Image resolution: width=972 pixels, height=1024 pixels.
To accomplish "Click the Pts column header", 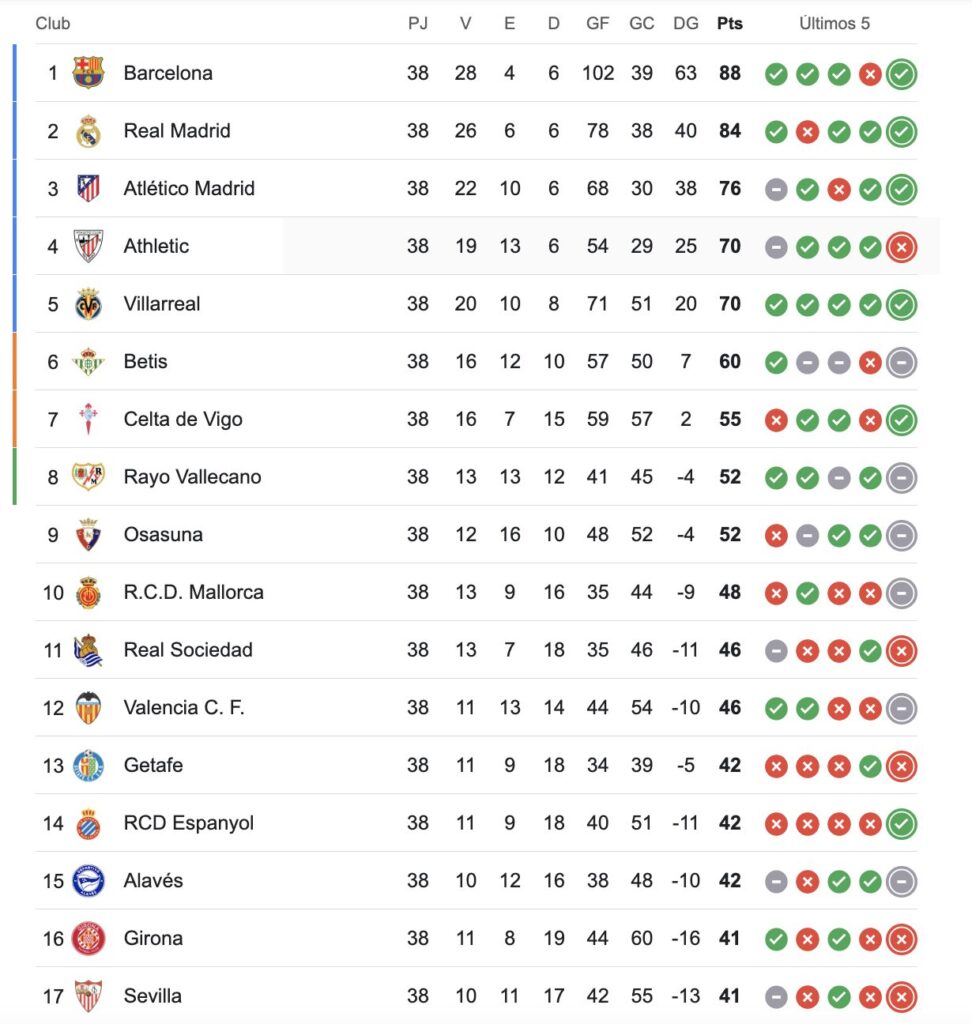I will tap(730, 24).
